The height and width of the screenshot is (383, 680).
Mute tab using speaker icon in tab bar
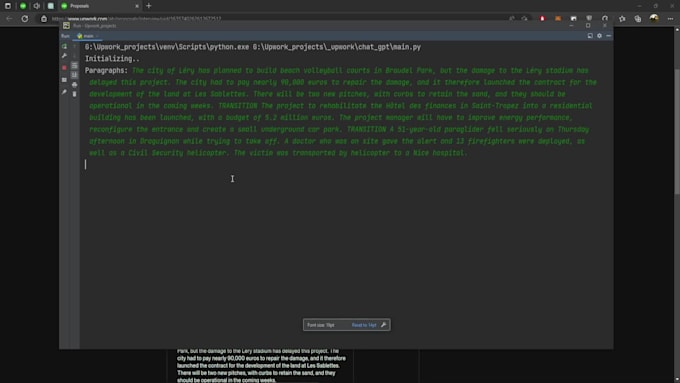coord(36,6)
